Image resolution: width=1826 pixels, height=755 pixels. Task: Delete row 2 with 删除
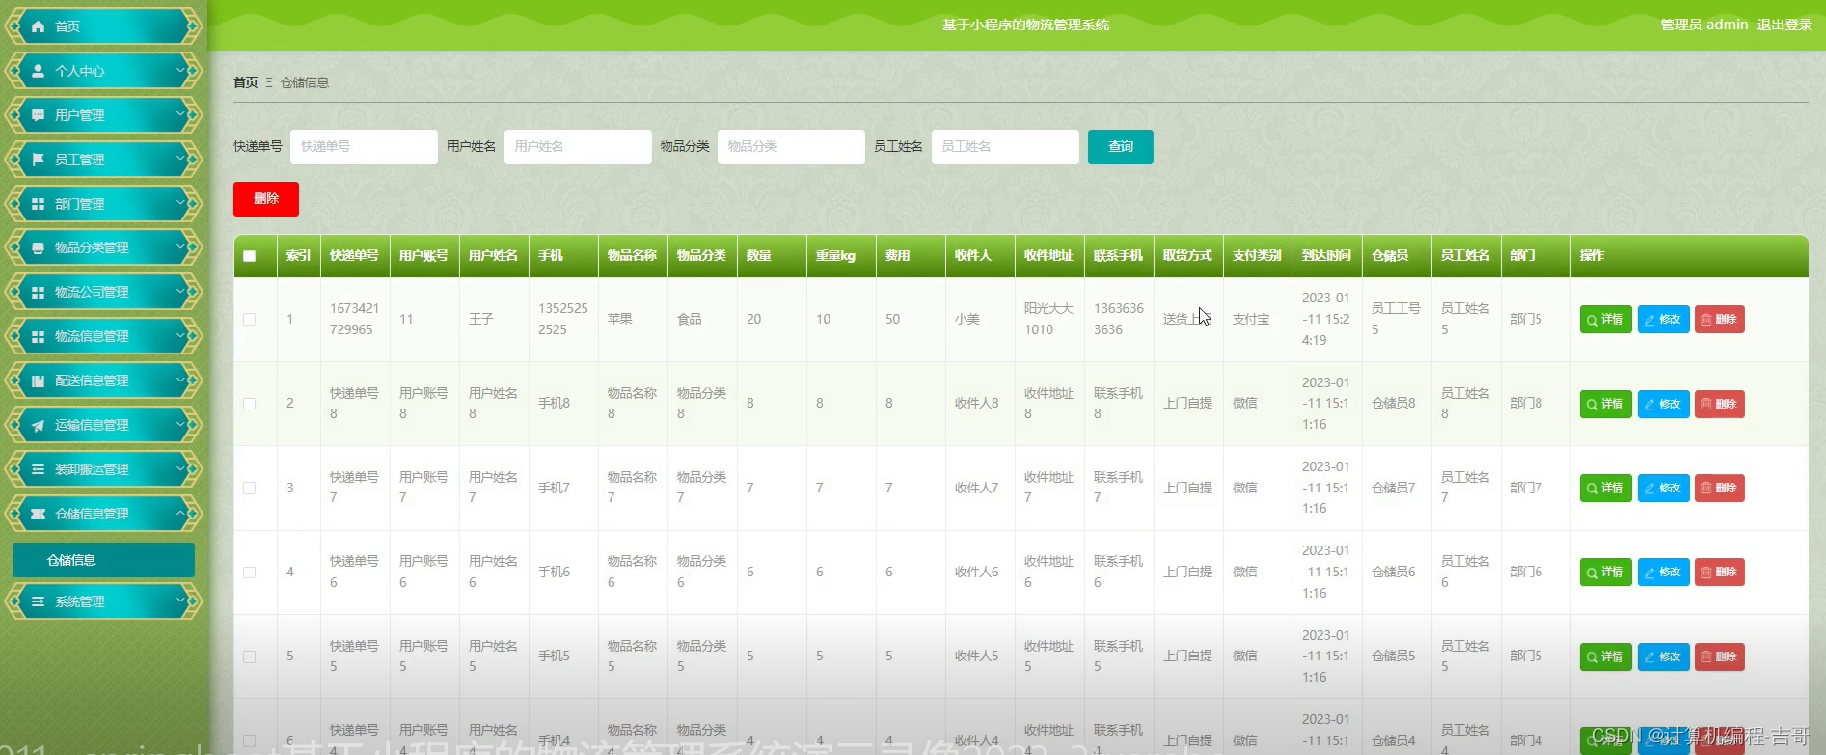[1720, 404]
